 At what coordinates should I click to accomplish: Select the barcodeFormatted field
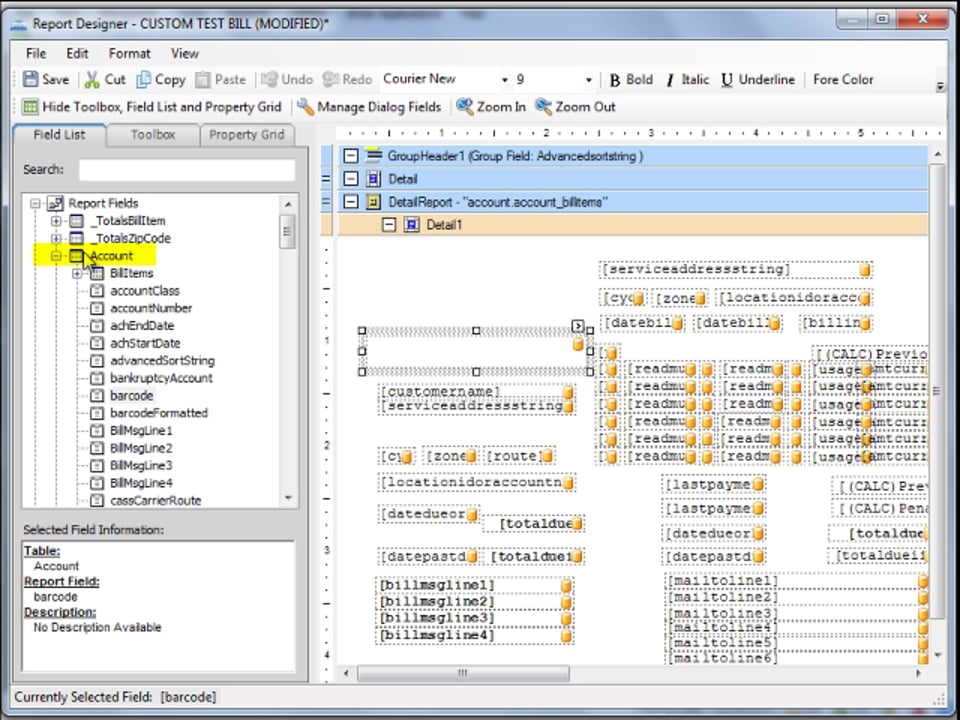click(159, 413)
